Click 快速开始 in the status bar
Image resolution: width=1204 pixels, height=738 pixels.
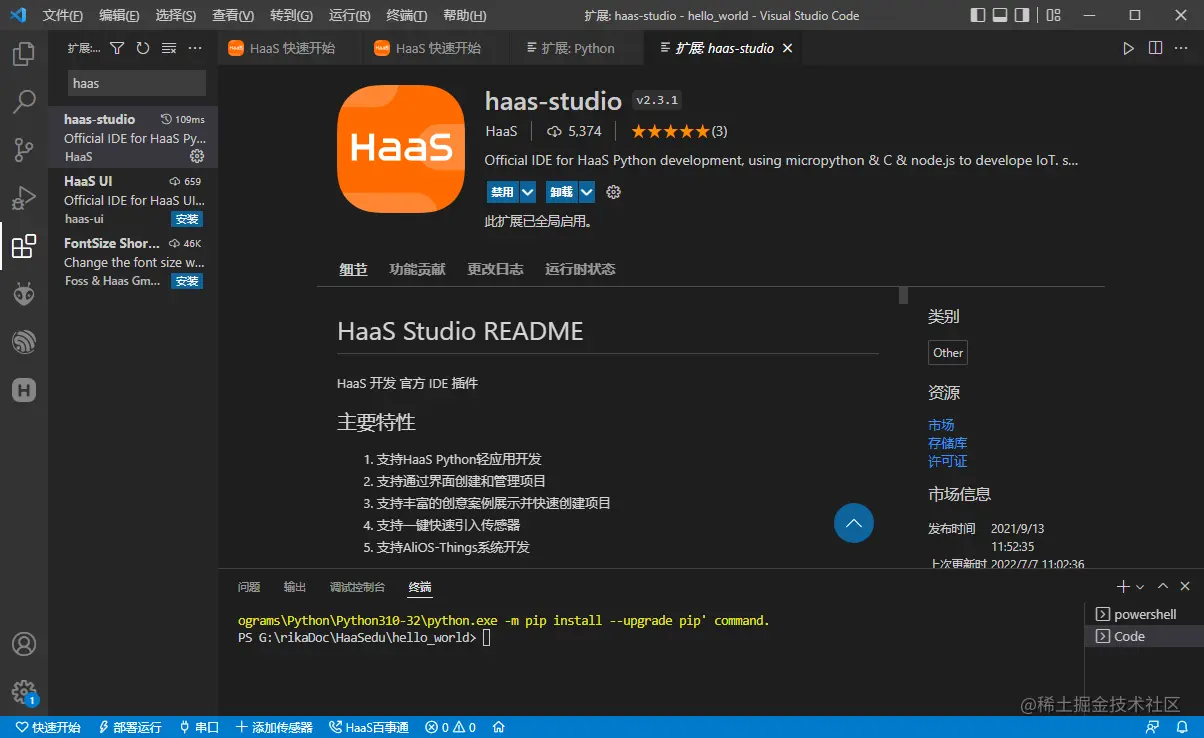pos(47,727)
